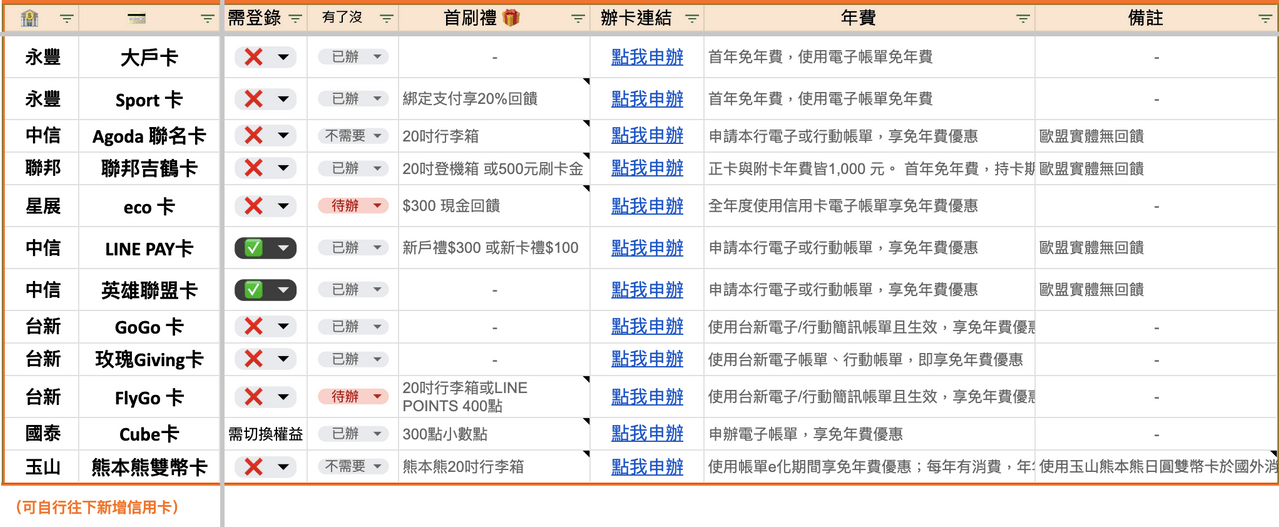This screenshot has width=1279, height=527.
Task: Follow the 點我申辦 link for Sport 卡
Action: pos(647,99)
